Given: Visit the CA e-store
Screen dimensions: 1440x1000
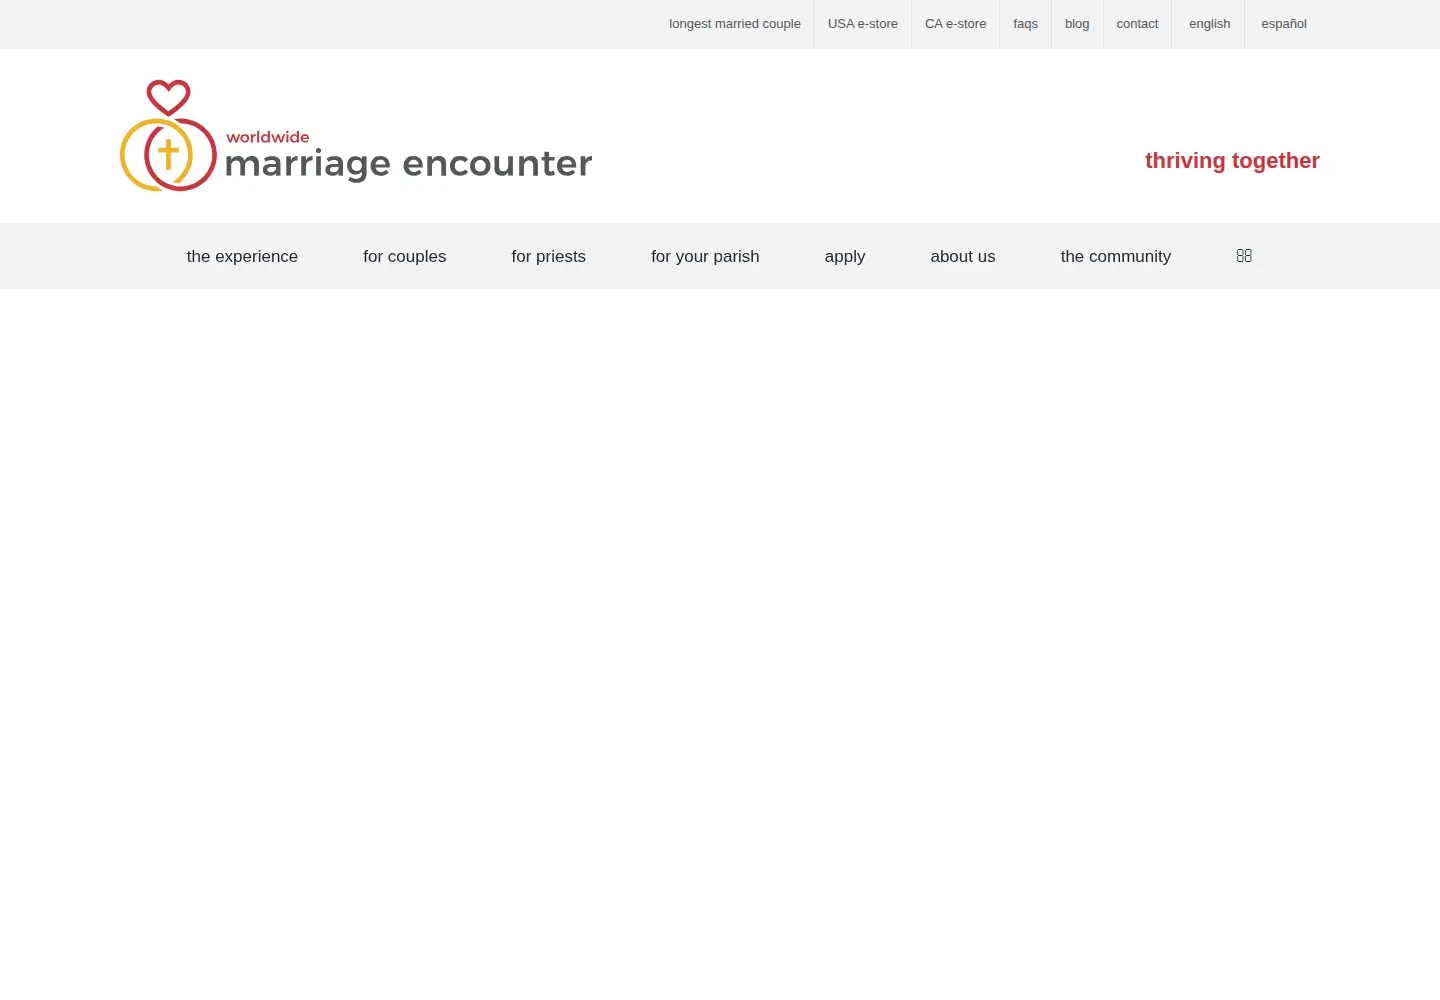Looking at the screenshot, I should pyautogui.click(x=956, y=24).
